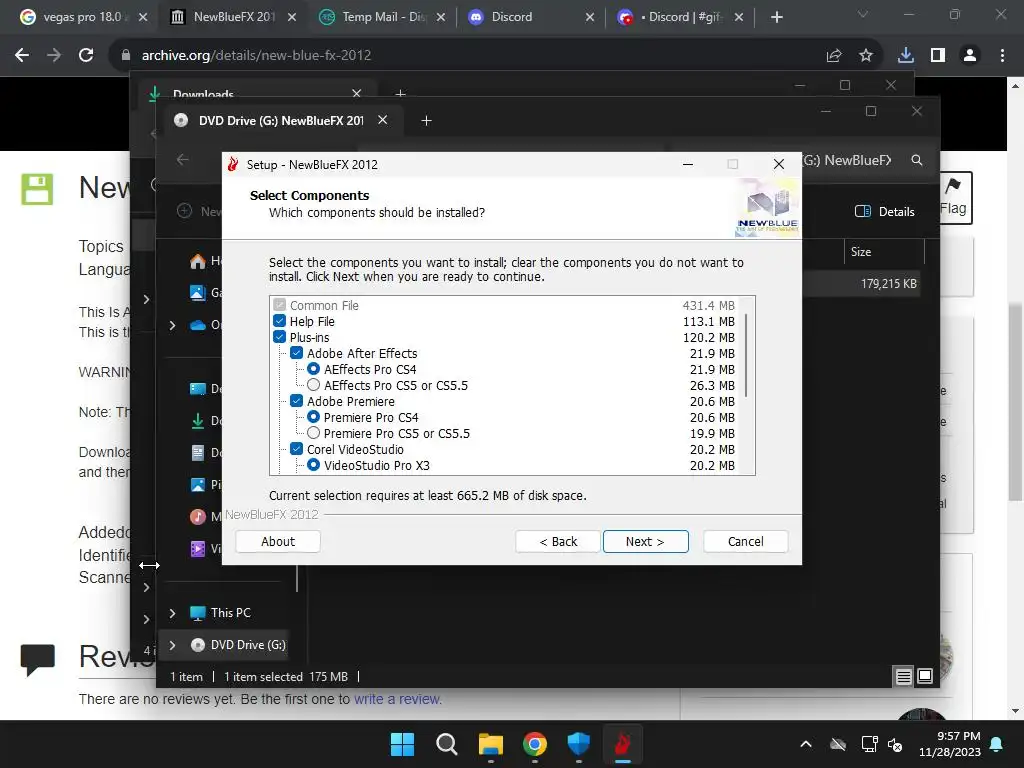Toggle the Adobe Premiere checkbox
The image size is (1024, 768).
click(296, 401)
